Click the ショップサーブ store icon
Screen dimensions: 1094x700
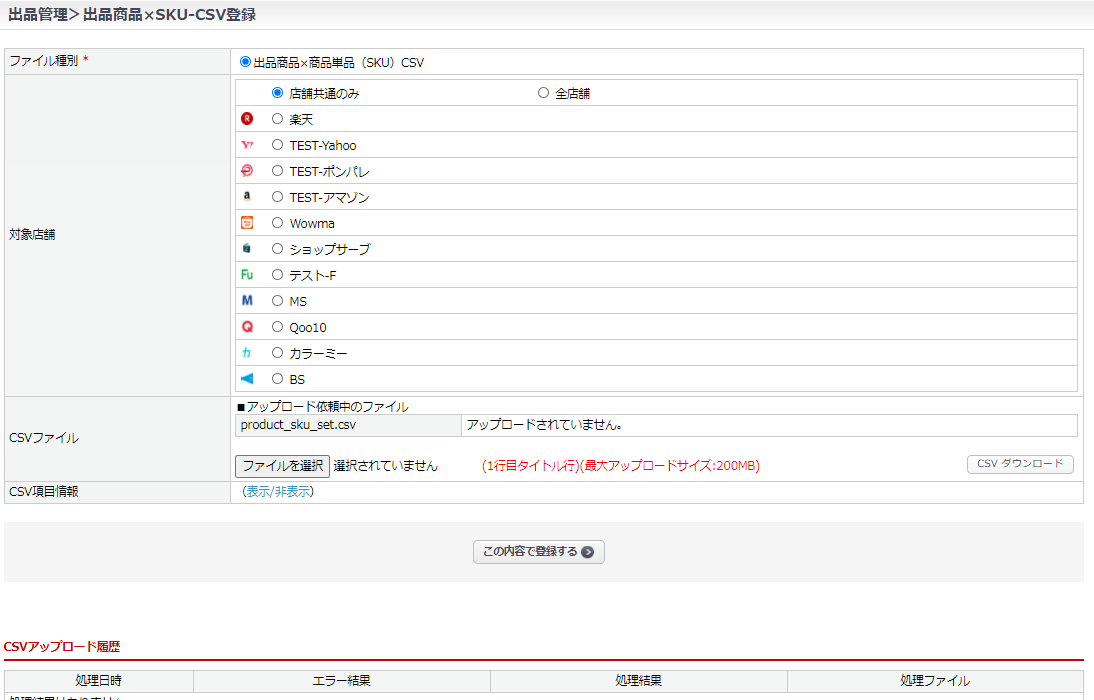(247, 248)
